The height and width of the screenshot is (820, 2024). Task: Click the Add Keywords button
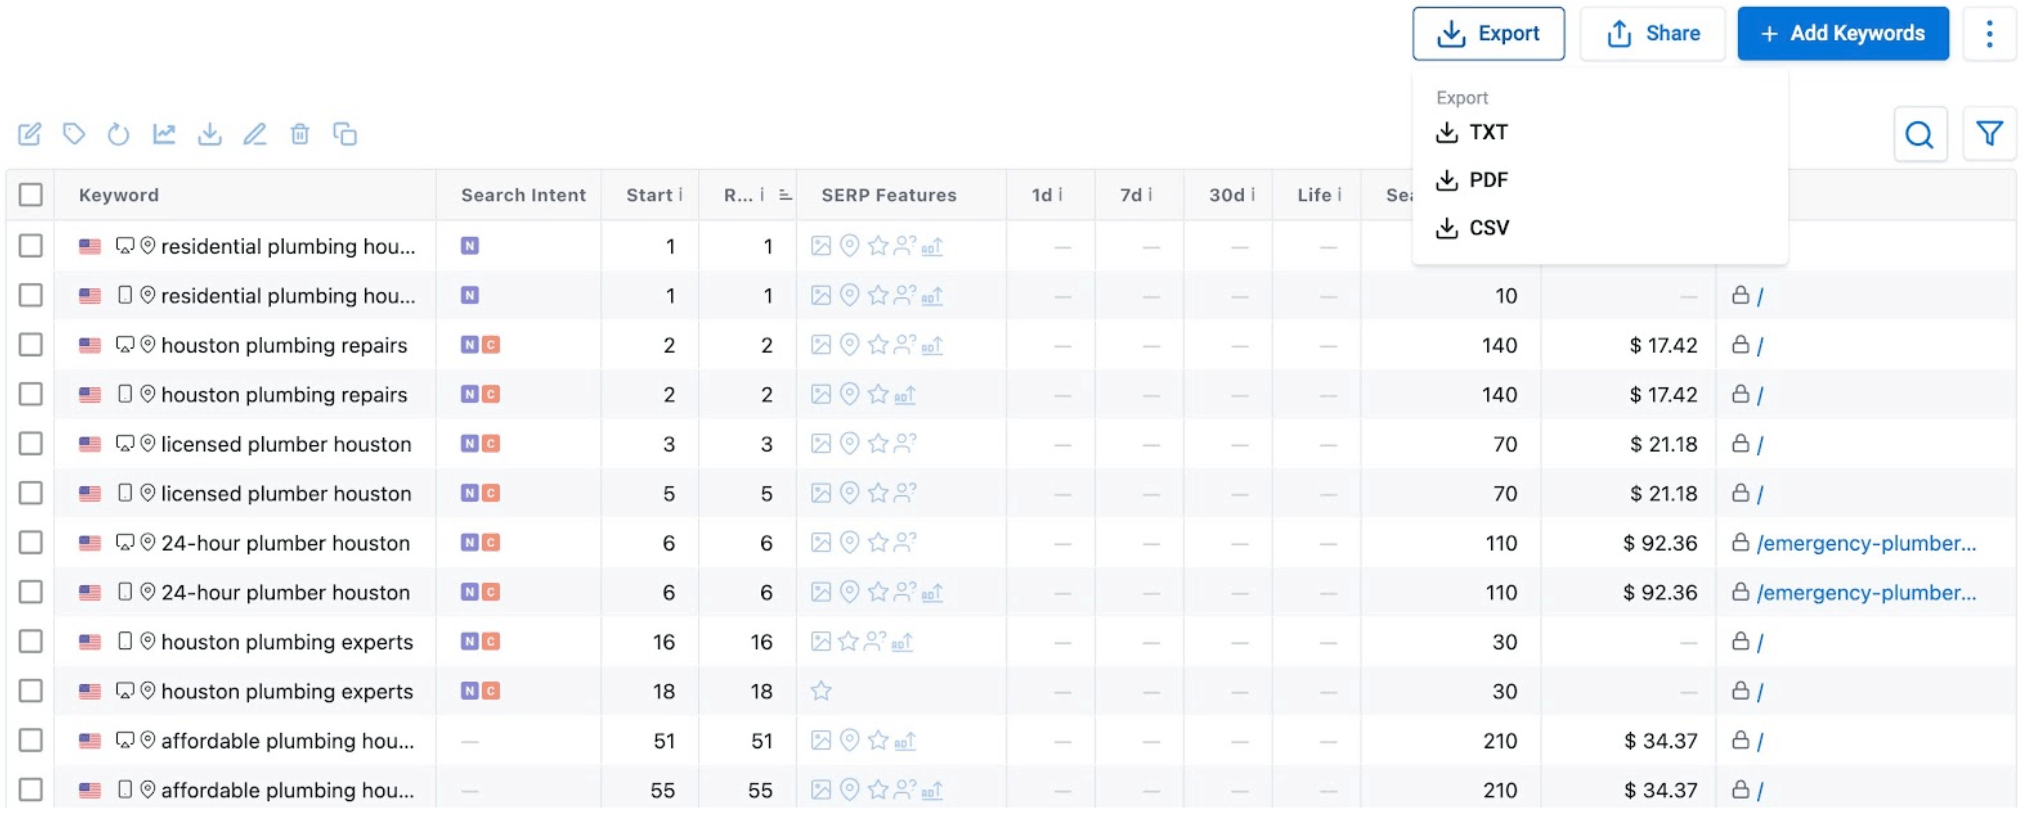click(x=1843, y=33)
